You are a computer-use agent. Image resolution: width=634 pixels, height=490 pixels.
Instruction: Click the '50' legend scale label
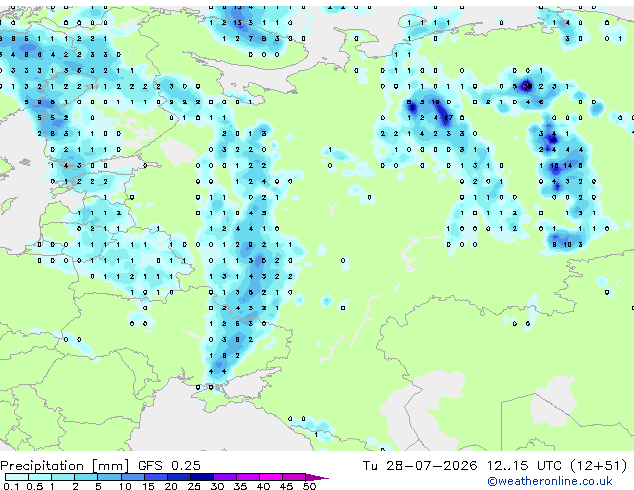click(309, 486)
